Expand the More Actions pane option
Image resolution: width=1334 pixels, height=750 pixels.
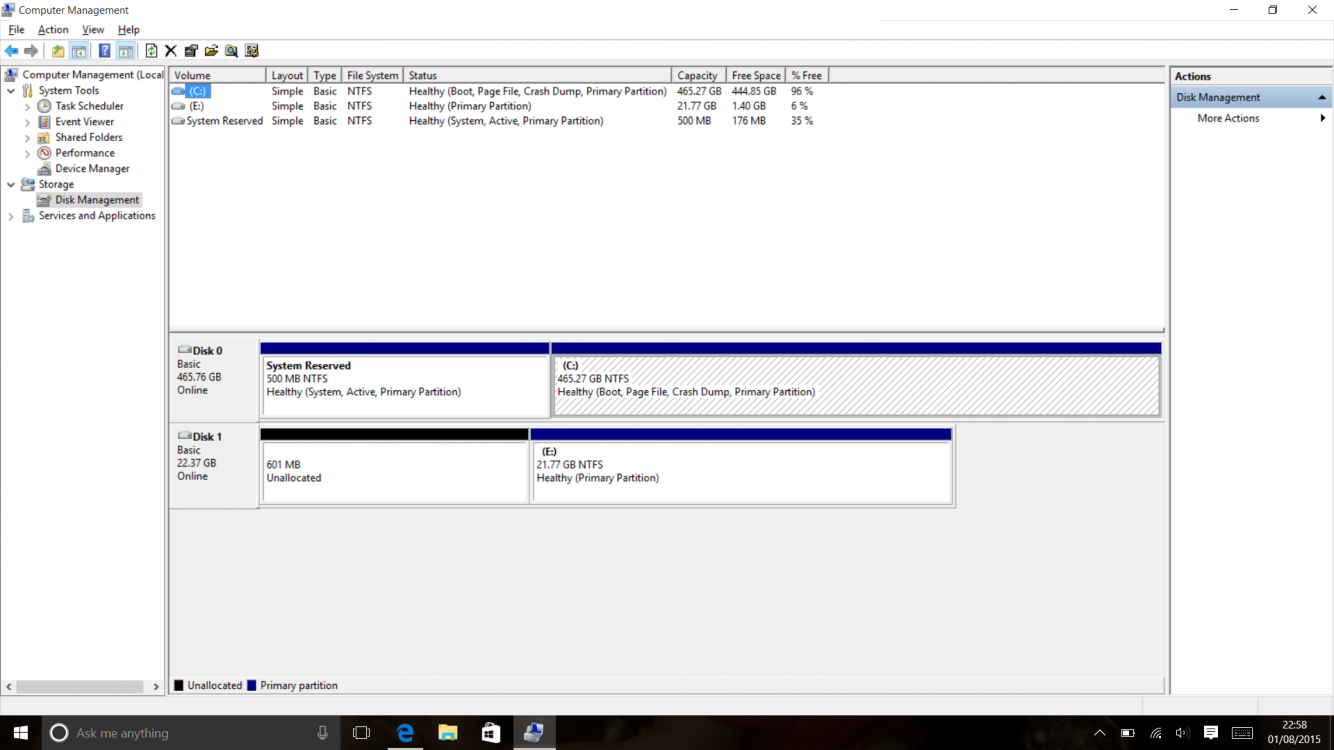click(1228, 118)
